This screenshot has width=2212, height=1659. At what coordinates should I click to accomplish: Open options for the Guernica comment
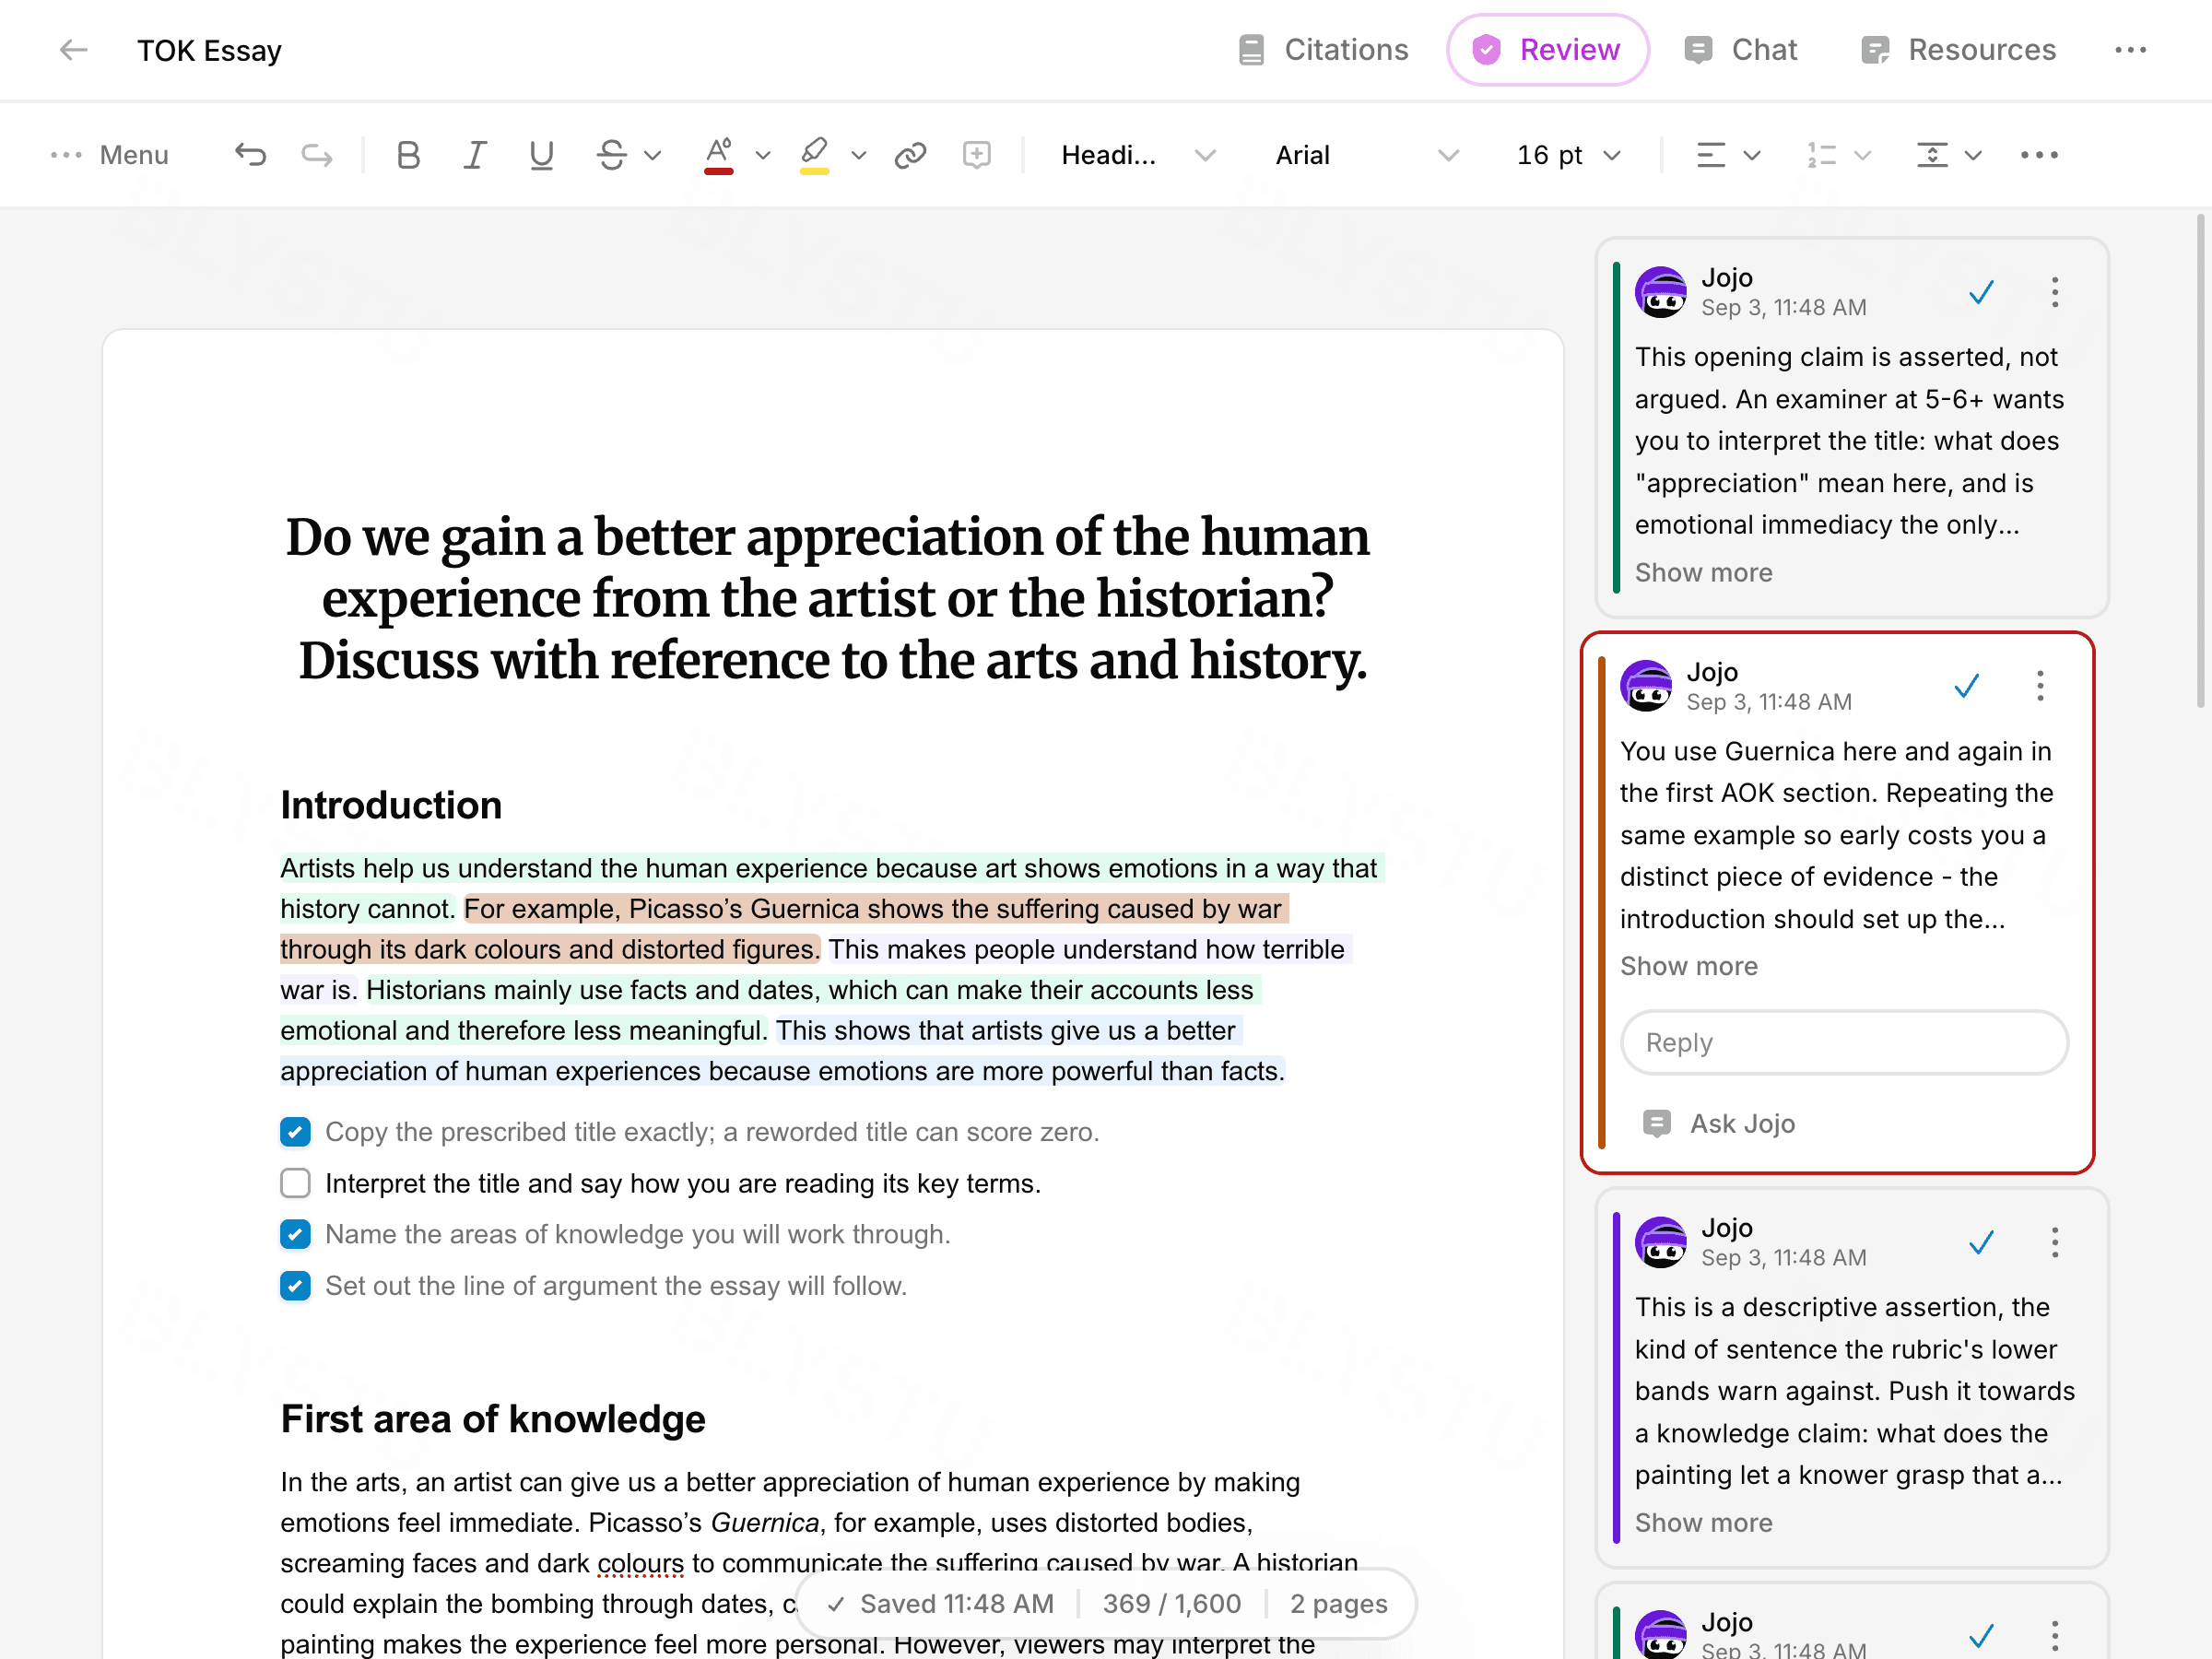click(2040, 686)
